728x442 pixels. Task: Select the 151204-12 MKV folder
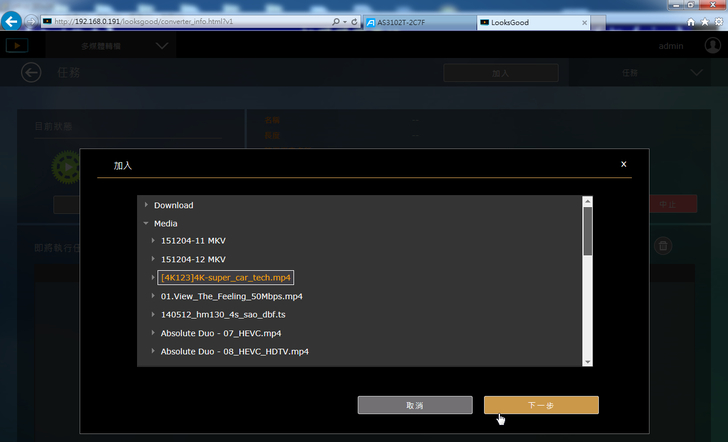pyautogui.click(x=193, y=259)
